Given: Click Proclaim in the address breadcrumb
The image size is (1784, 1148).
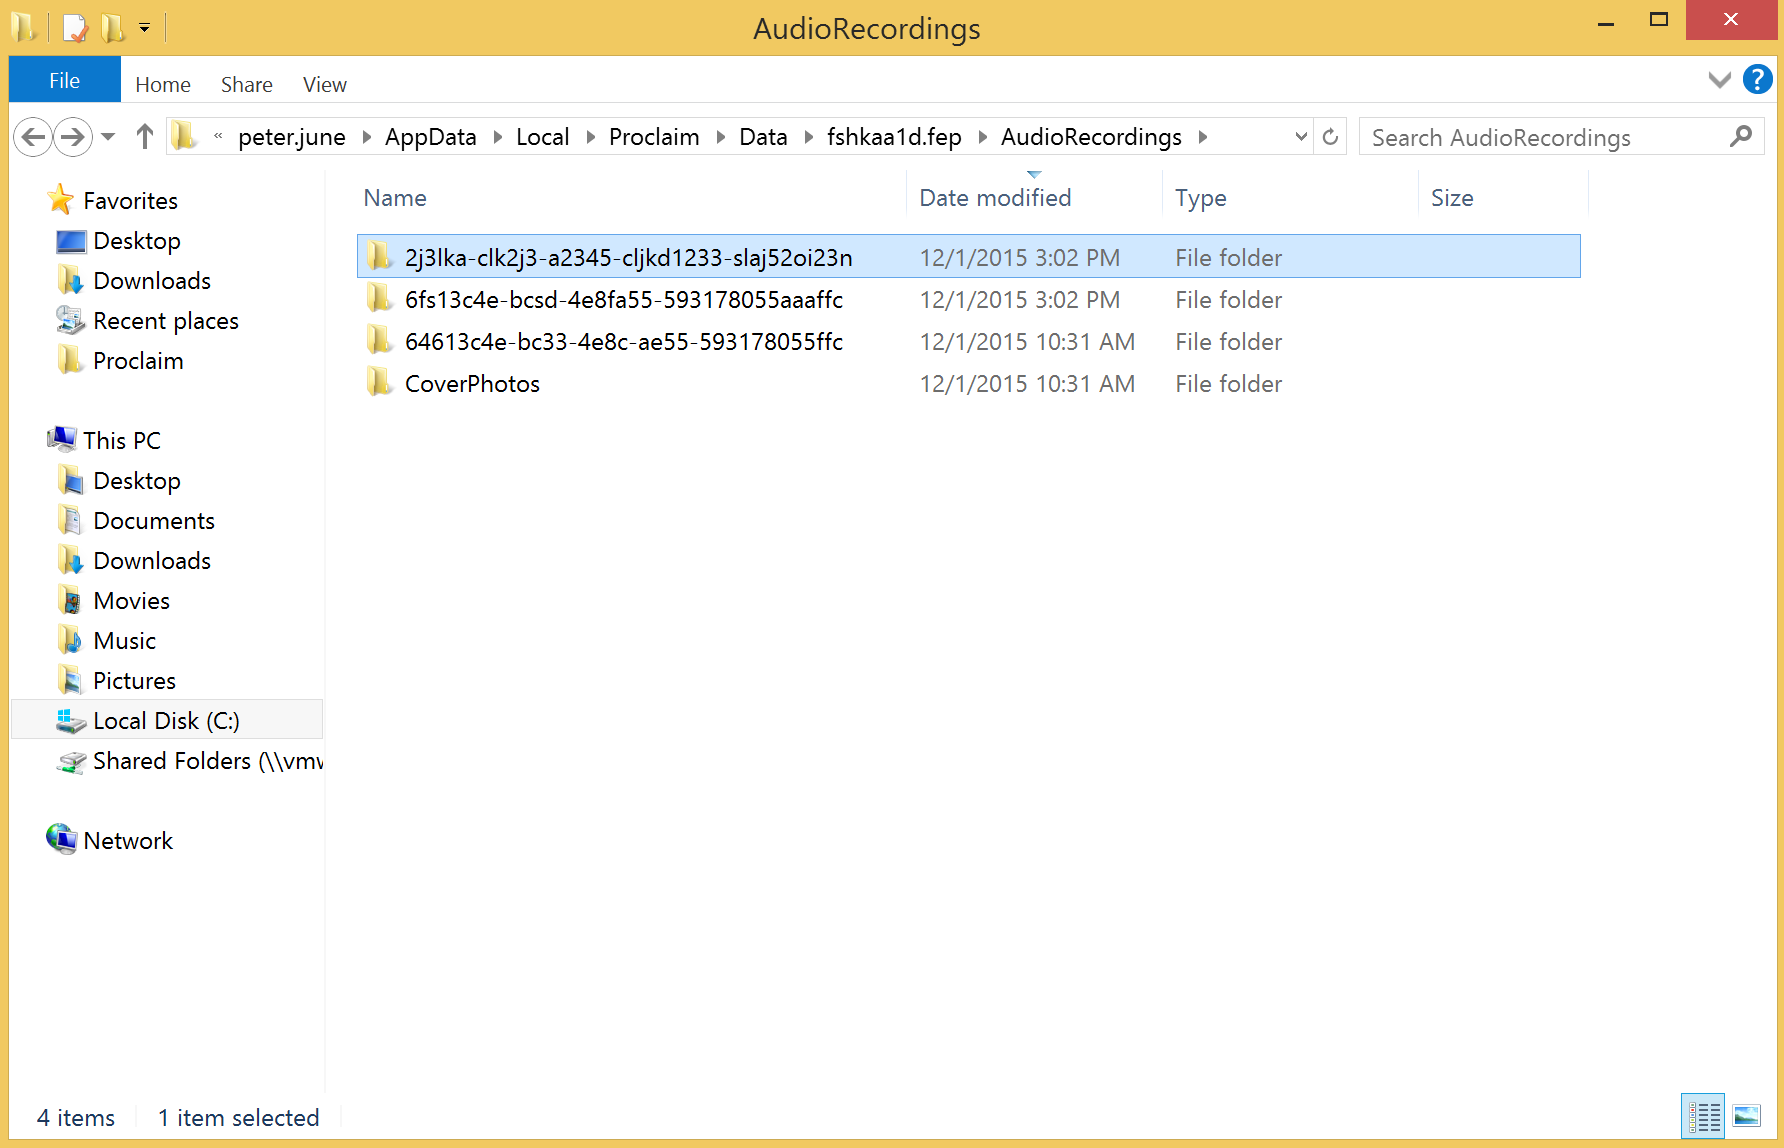Looking at the screenshot, I should 653,137.
